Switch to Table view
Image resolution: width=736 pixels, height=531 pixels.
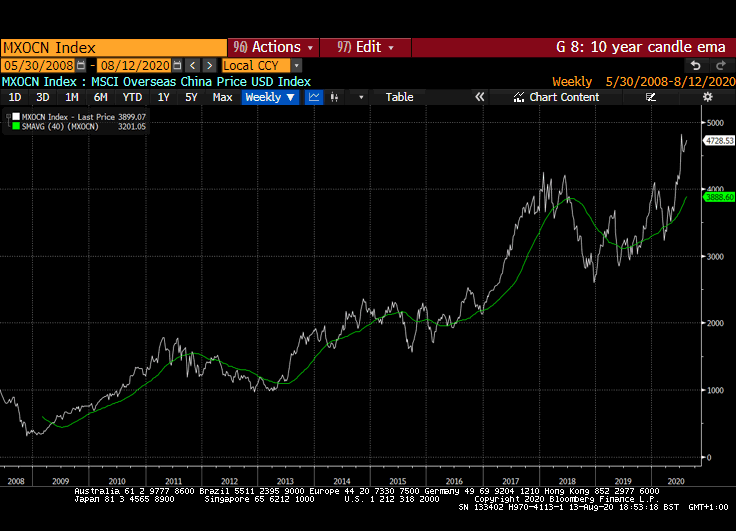click(399, 97)
